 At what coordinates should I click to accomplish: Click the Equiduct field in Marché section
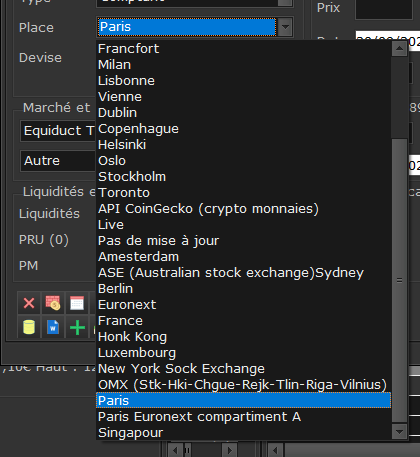click(58, 131)
